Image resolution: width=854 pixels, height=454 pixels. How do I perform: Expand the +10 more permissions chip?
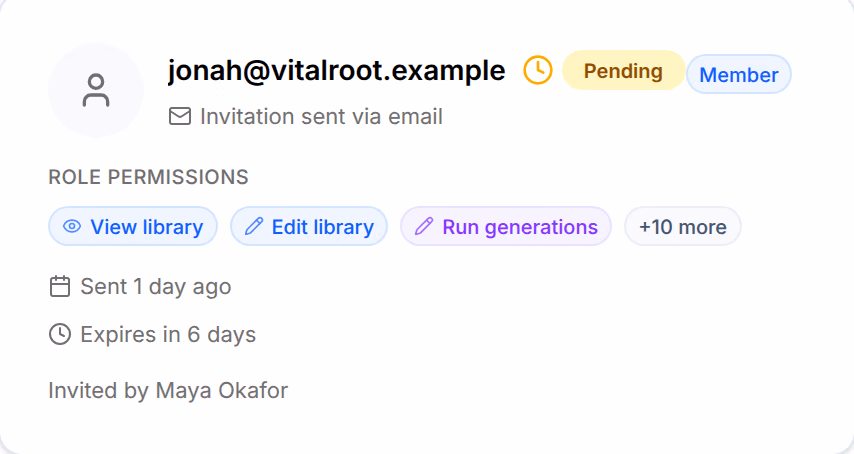tap(682, 226)
